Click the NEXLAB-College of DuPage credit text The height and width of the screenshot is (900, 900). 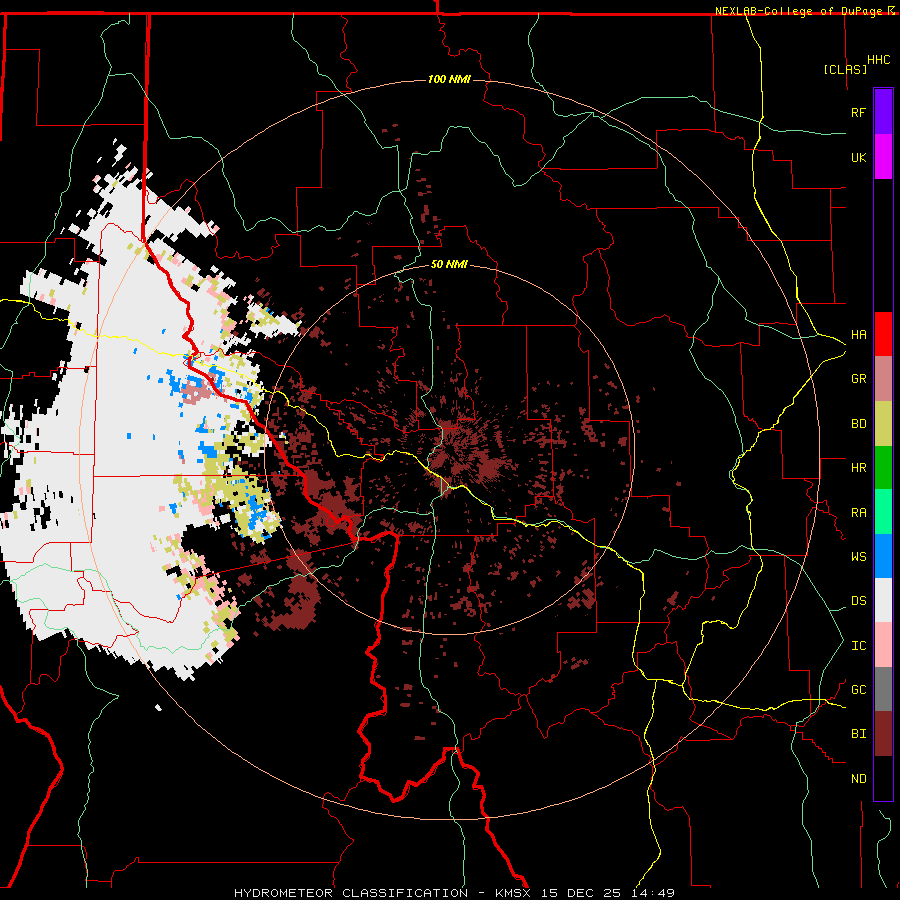click(798, 11)
